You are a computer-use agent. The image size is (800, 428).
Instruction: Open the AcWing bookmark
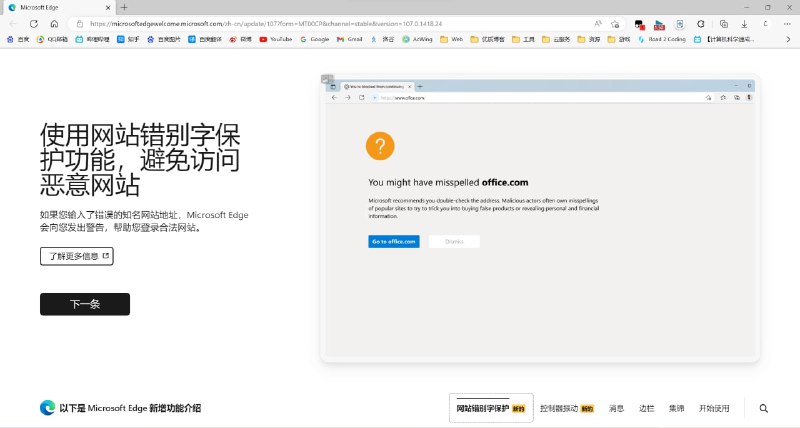tap(417, 39)
